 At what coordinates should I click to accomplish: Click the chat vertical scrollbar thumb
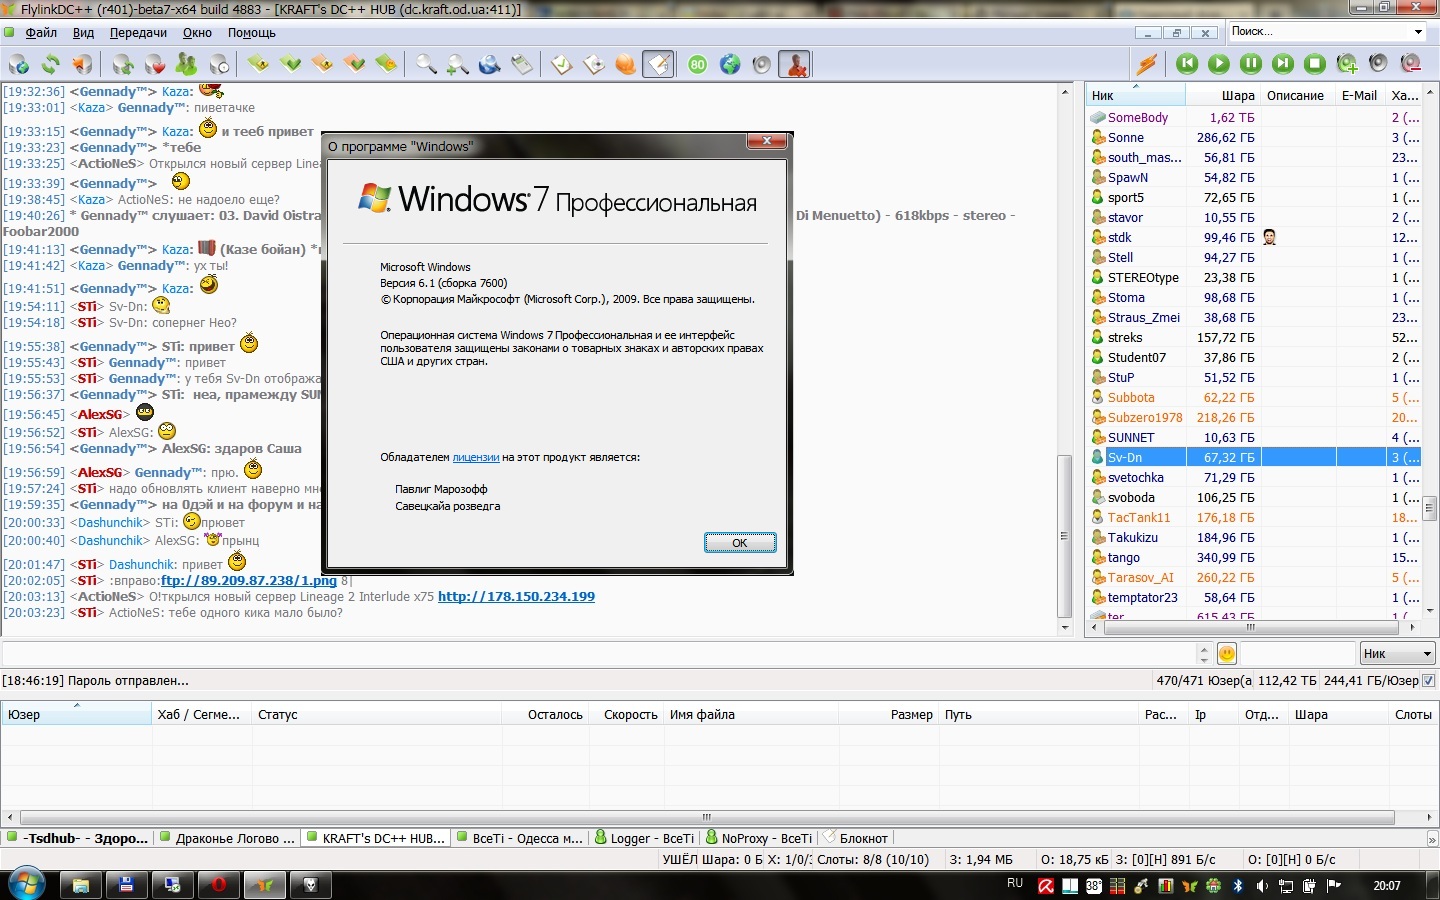coord(1064,536)
